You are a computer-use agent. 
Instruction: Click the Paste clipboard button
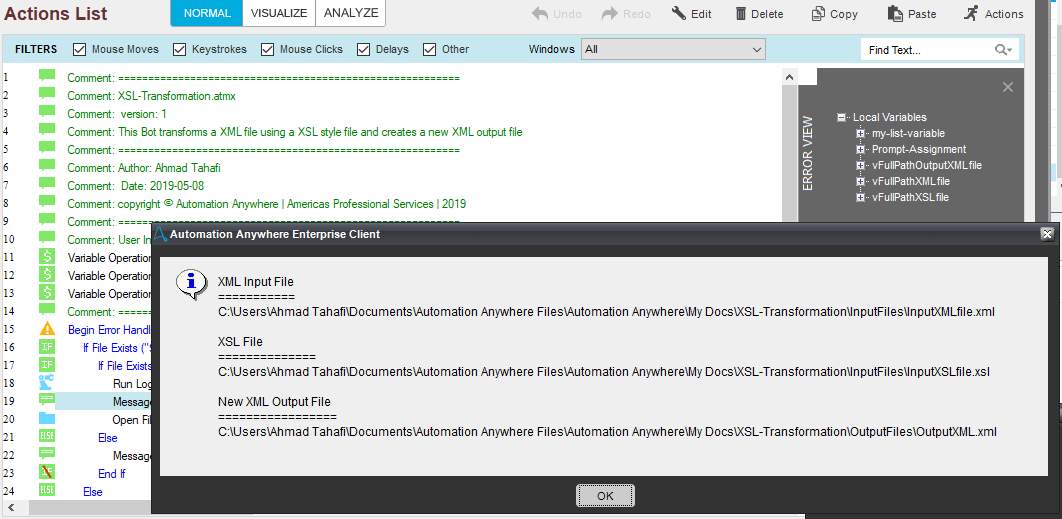912,14
